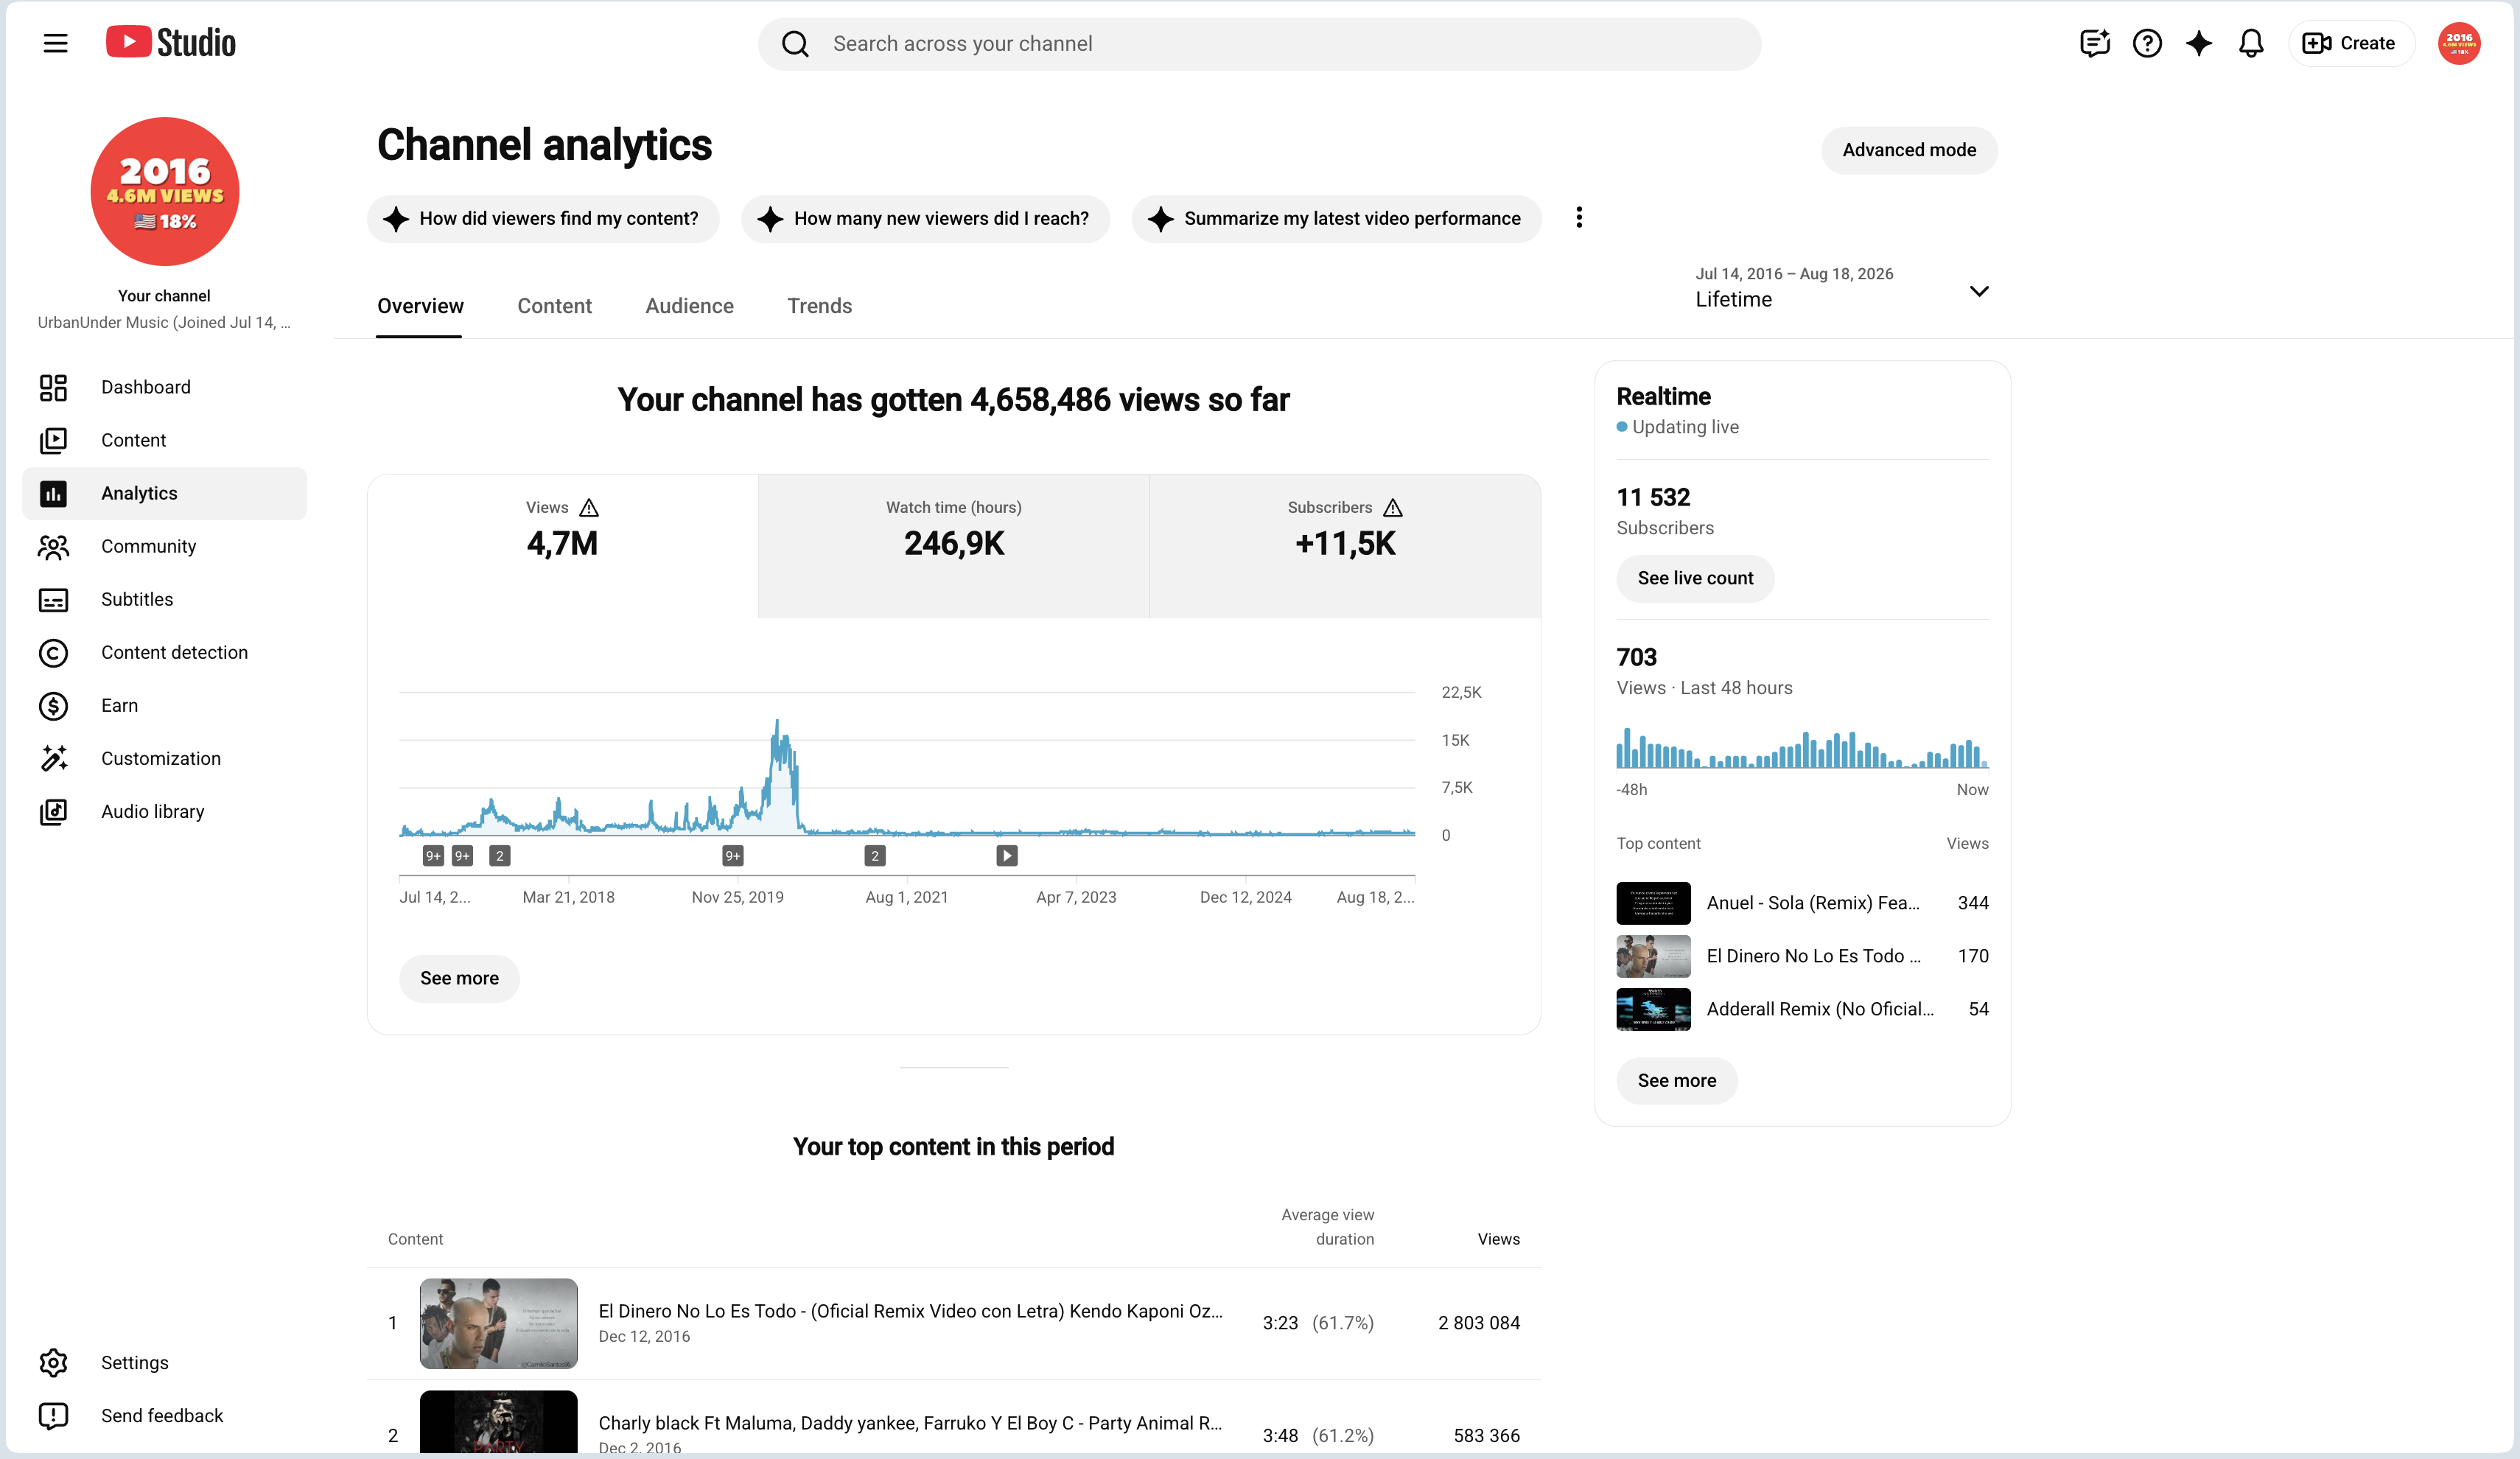
Task: Click the video play marker on chart timeline
Action: [x=1007, y=856]
